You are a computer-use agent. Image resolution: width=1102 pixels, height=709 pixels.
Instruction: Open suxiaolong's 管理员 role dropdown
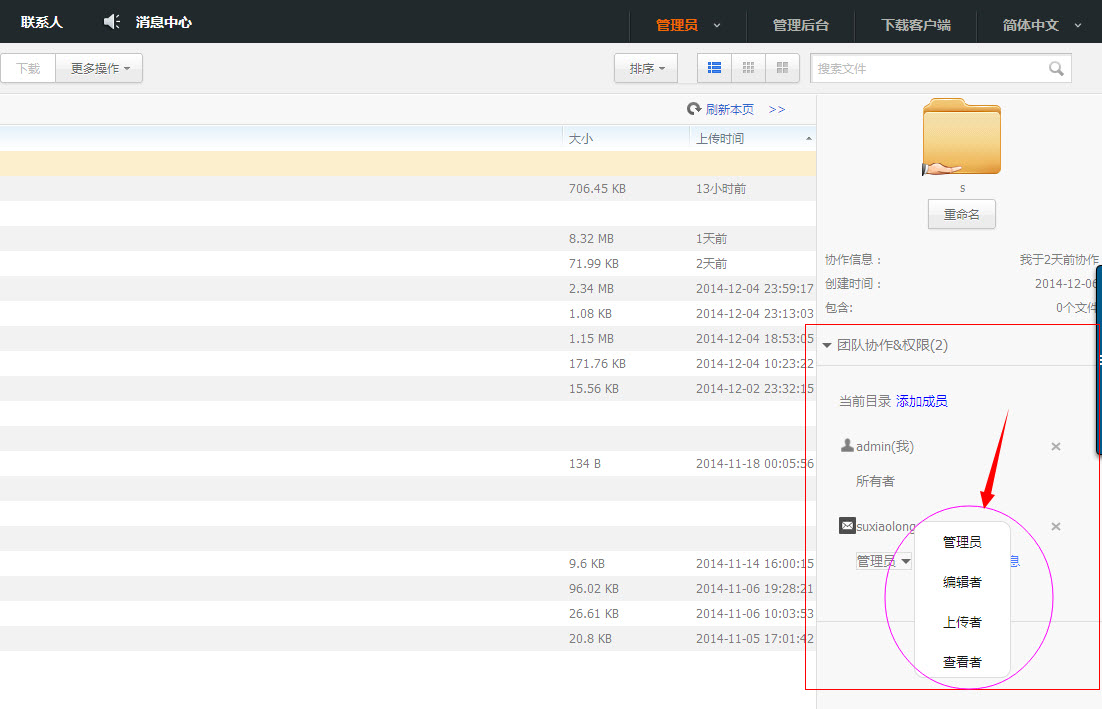coord(882,561)
